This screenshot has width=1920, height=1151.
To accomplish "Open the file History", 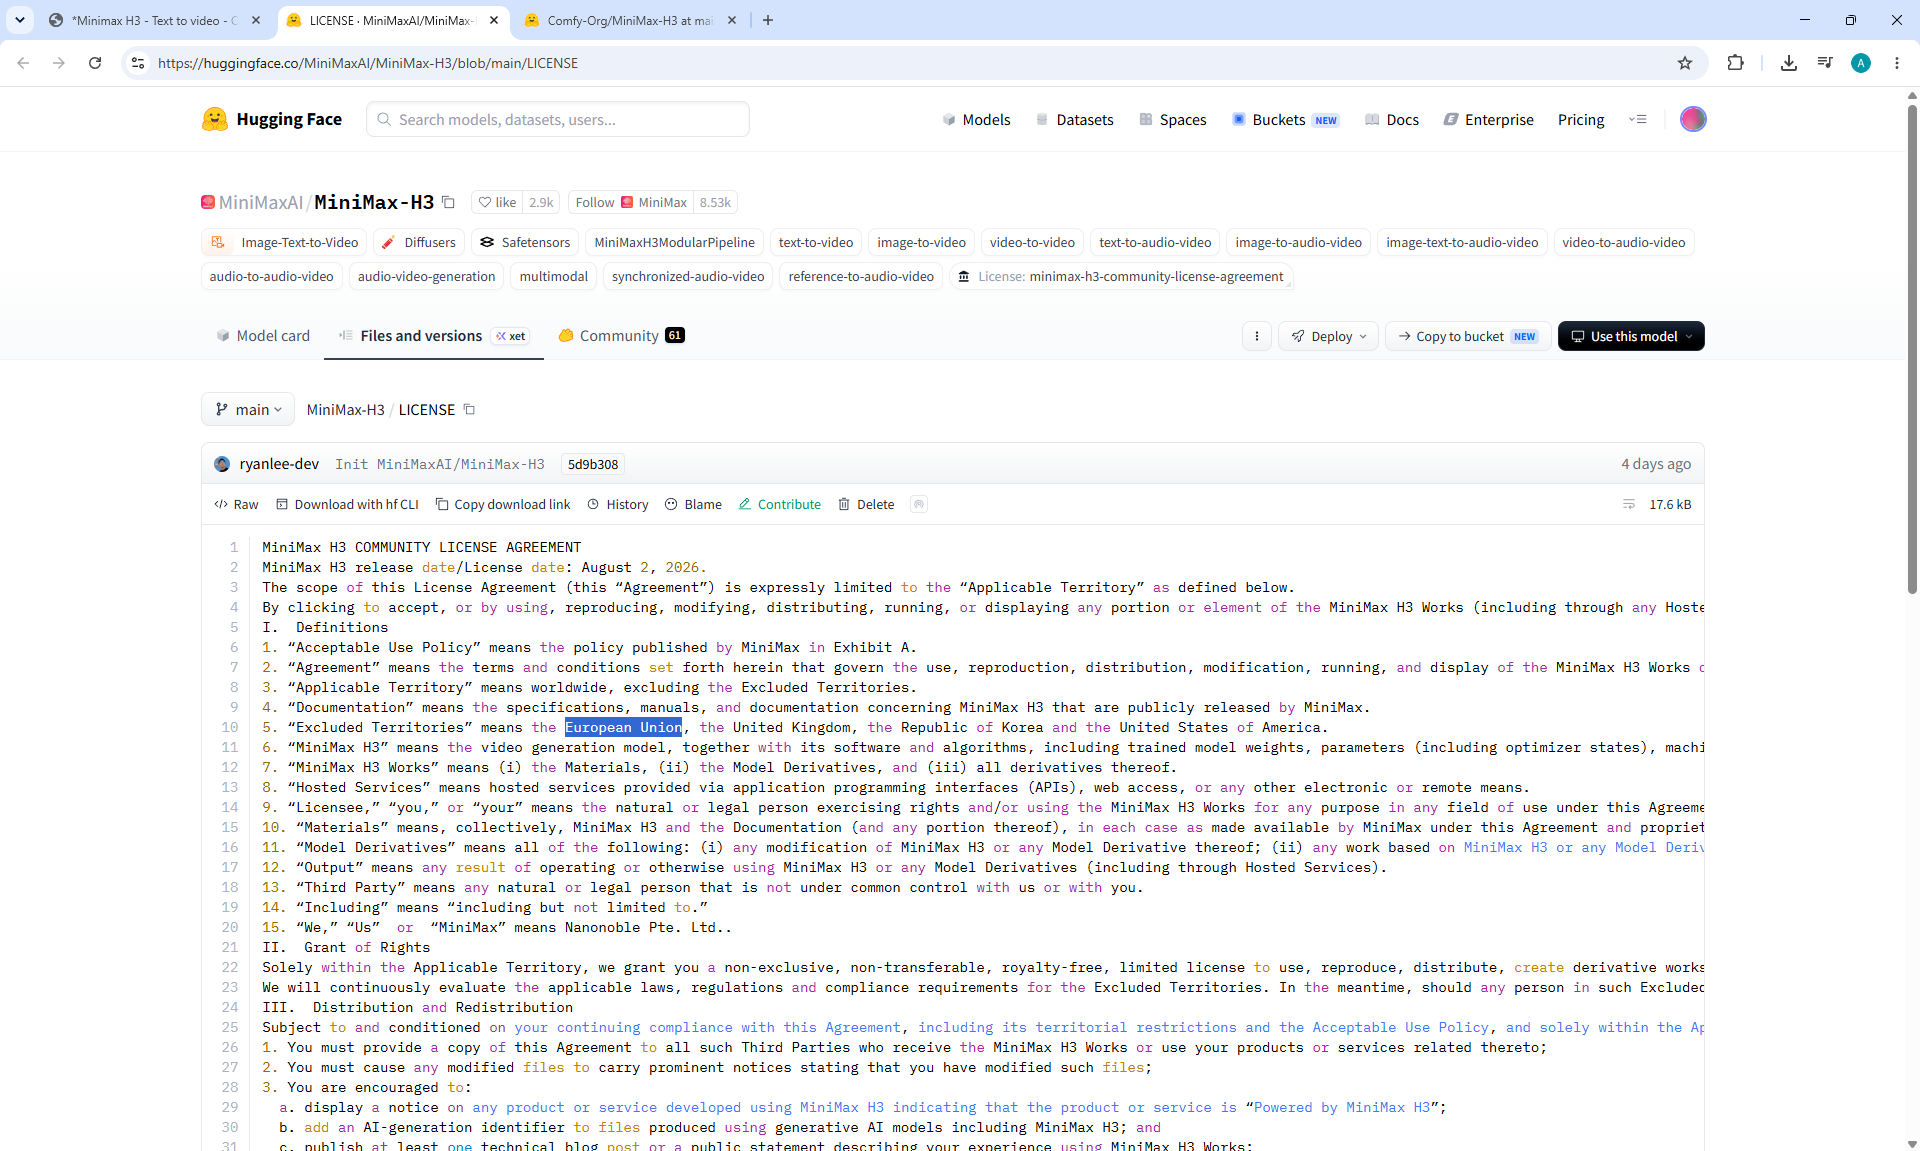I will click(x=618, y=504).
